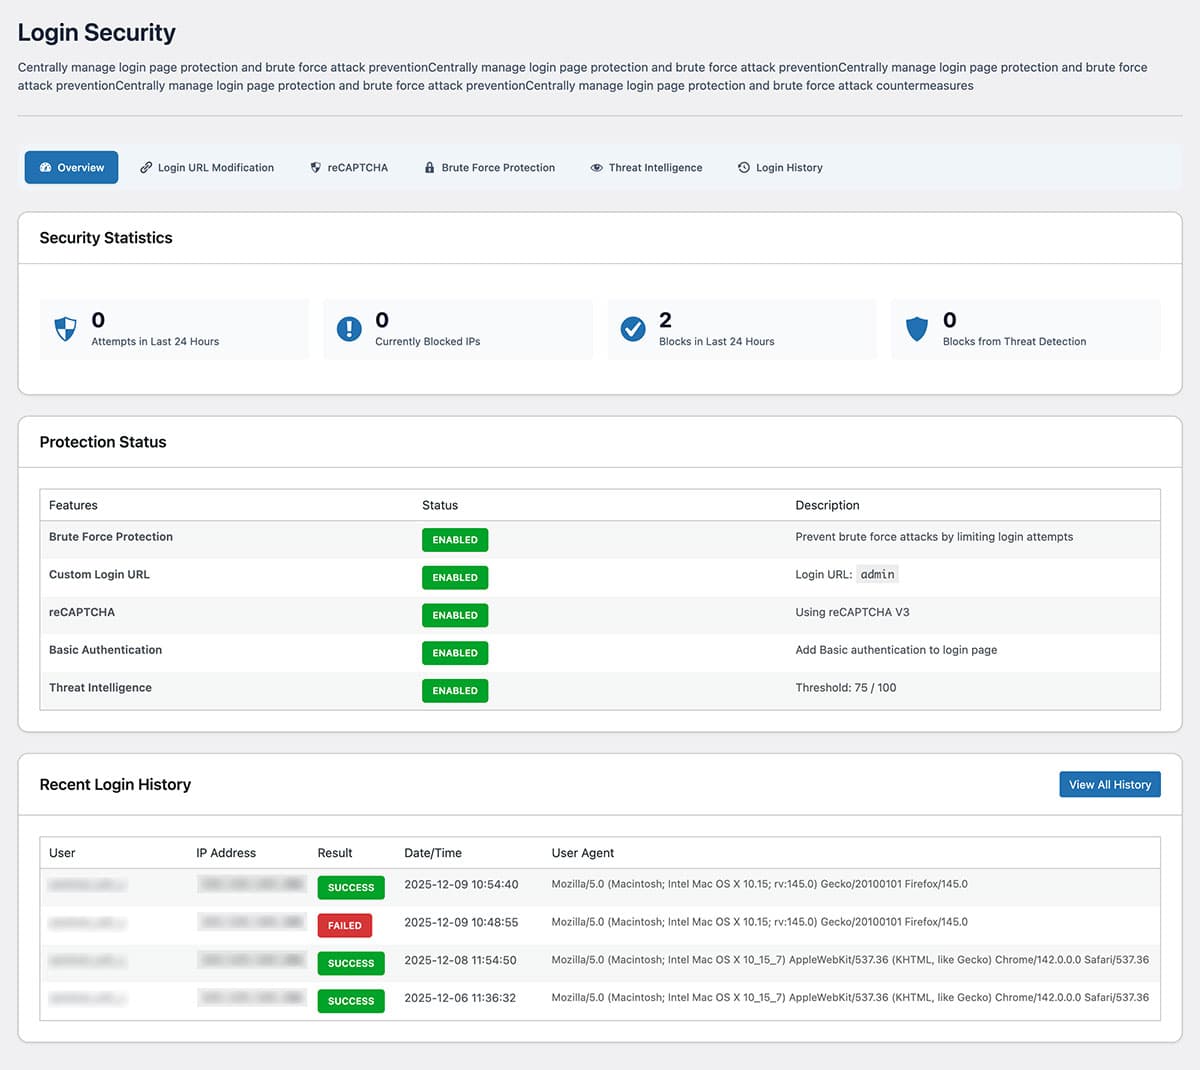Viewport: 1200px width, 1070px height.
Task: Click the ENABLED badge for Custom Login URL
Action: point(455,578)
